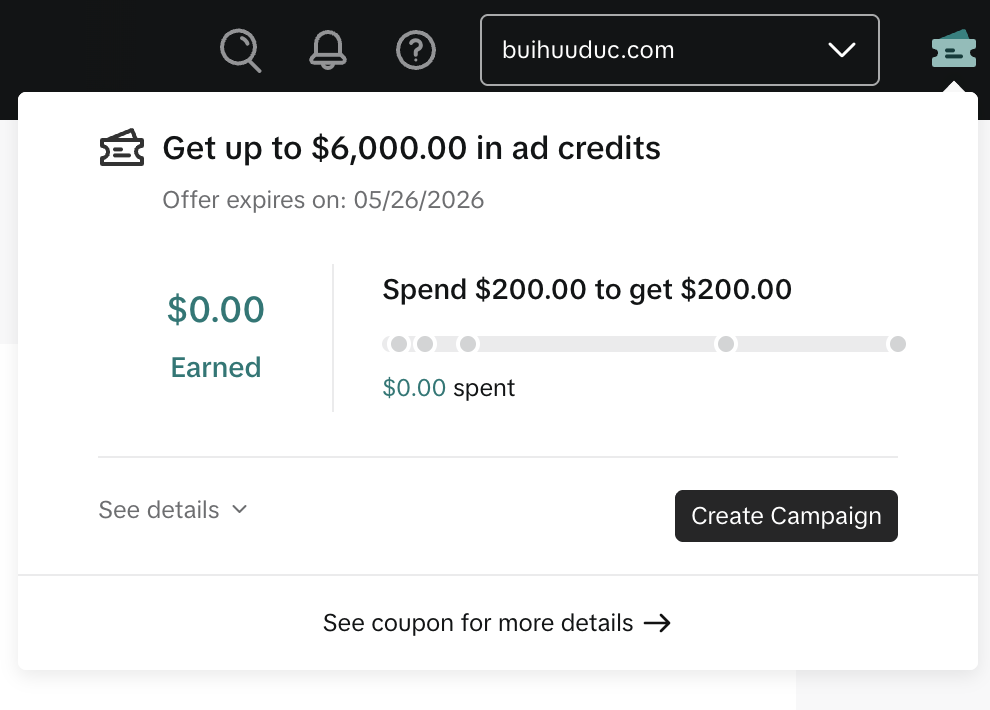
Task: Click the first milestone dot on the progress bar
Action: click(x=399, y=344)
